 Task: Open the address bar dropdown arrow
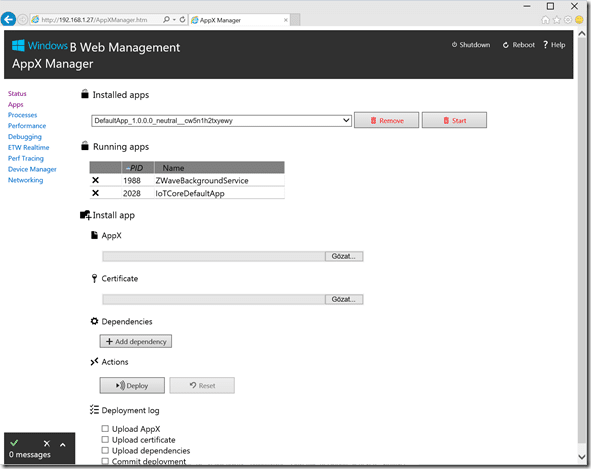(174, 20)
